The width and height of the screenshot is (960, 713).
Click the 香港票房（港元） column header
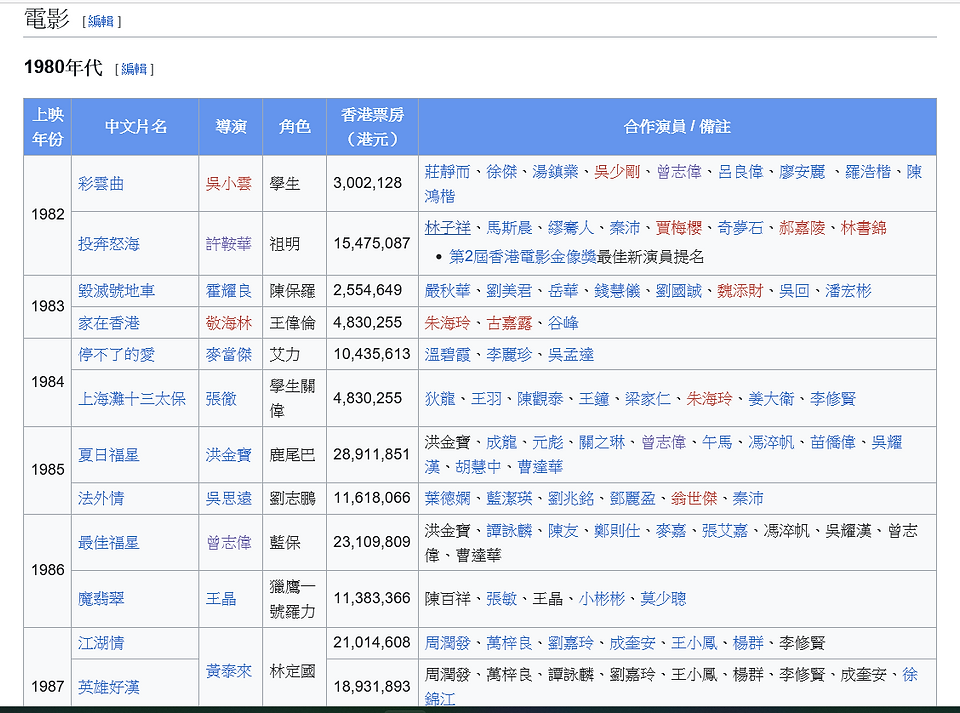[x=372, y=127]
